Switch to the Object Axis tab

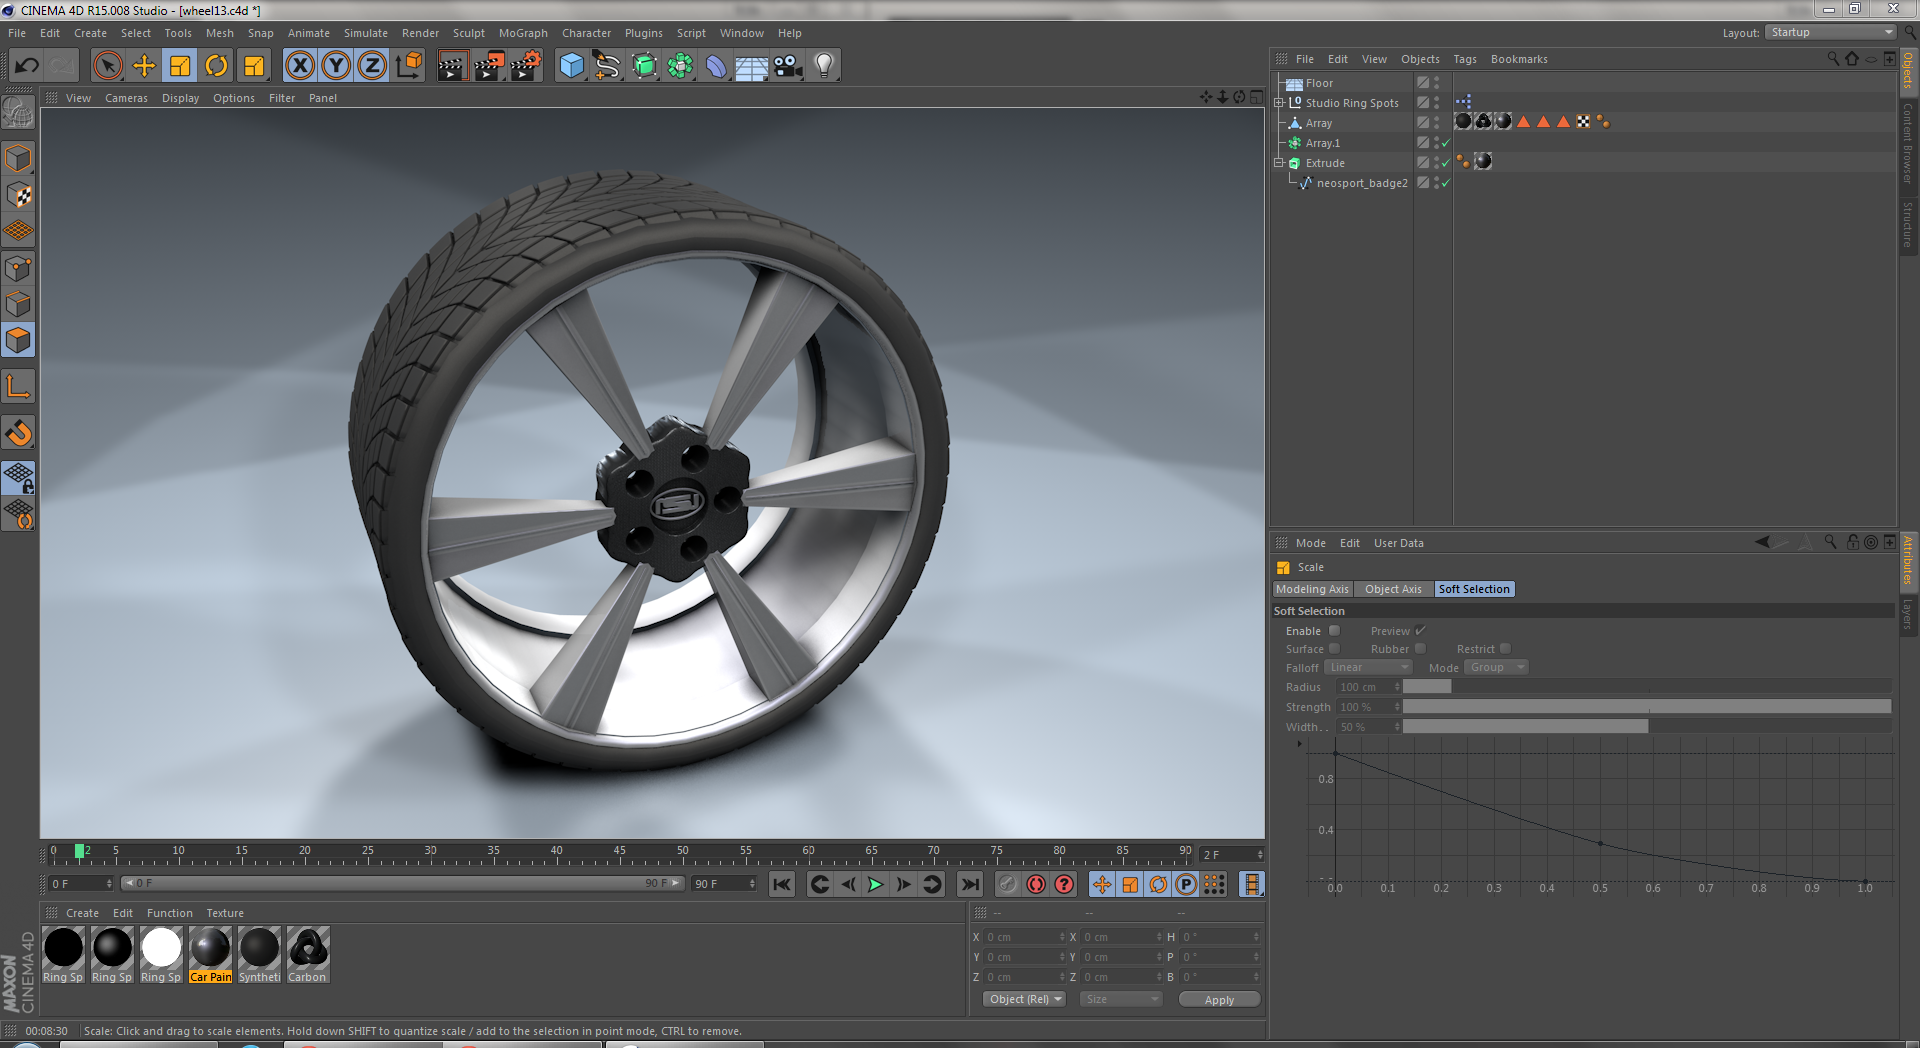point(1393,589)
